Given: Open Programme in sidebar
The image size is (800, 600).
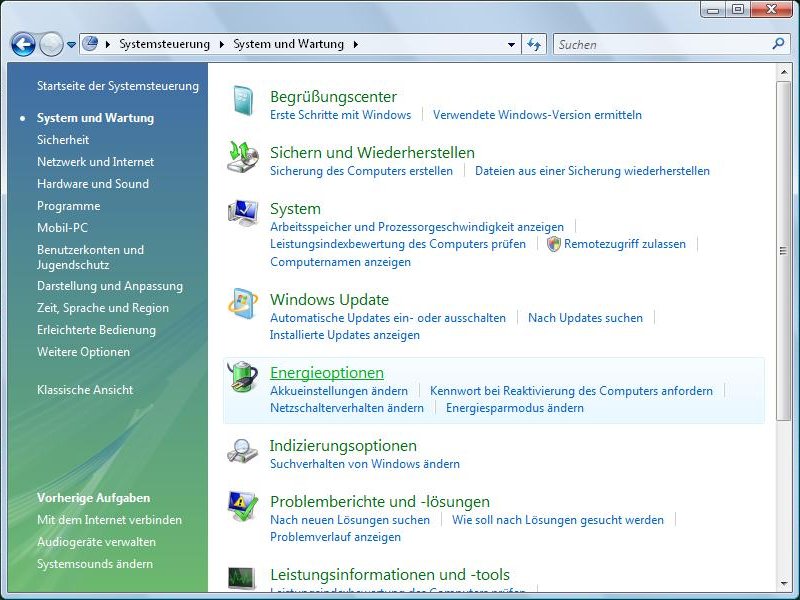Looking at the screenshot, I should click(x=68, y=206).
